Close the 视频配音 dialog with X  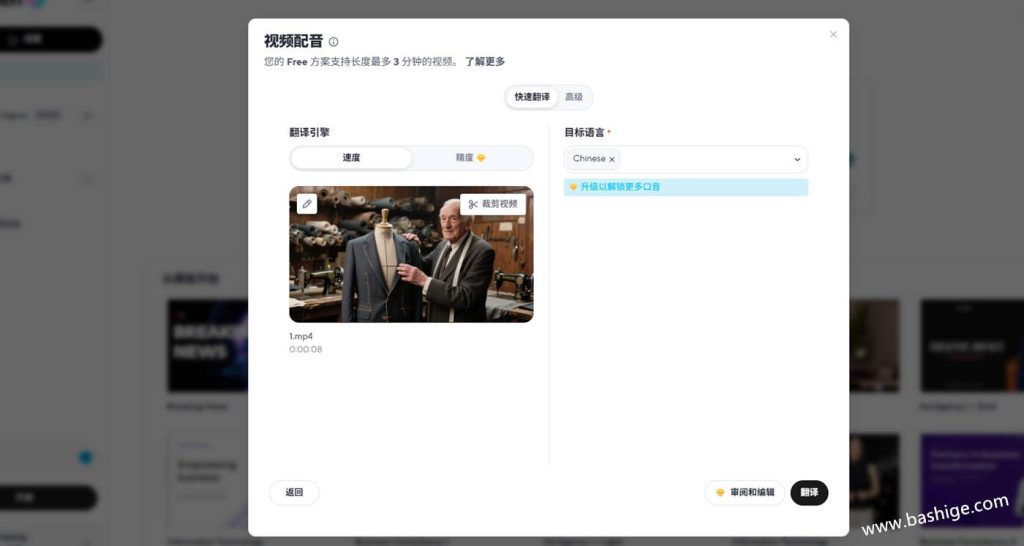(833, 34)
